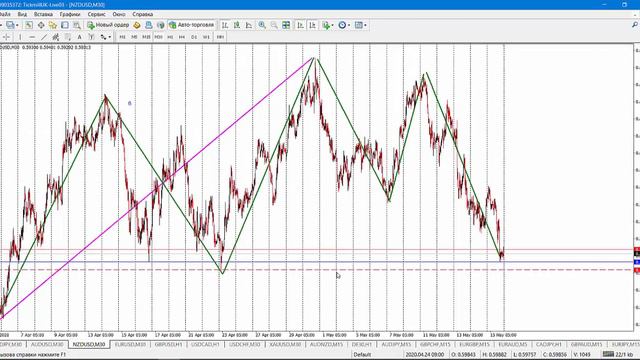
Task: Switch timeframe to M1
Action: (x=122, y=37)
